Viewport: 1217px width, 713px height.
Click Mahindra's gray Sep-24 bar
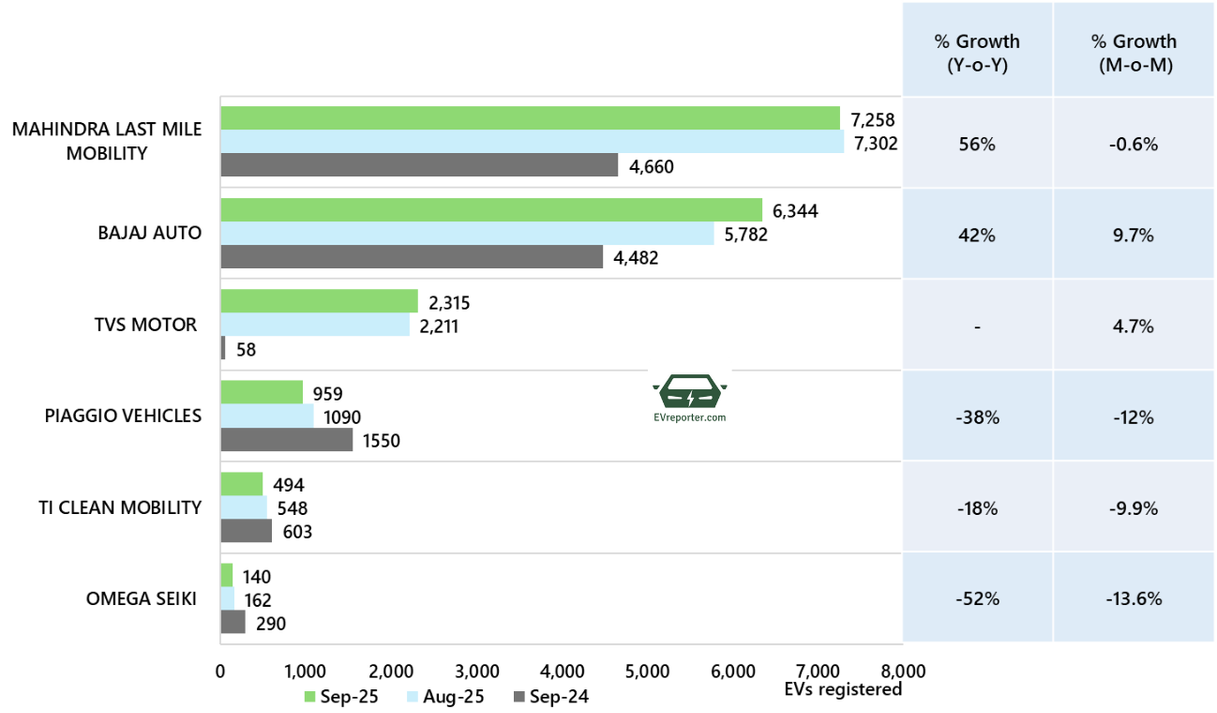tap(419, 165)
